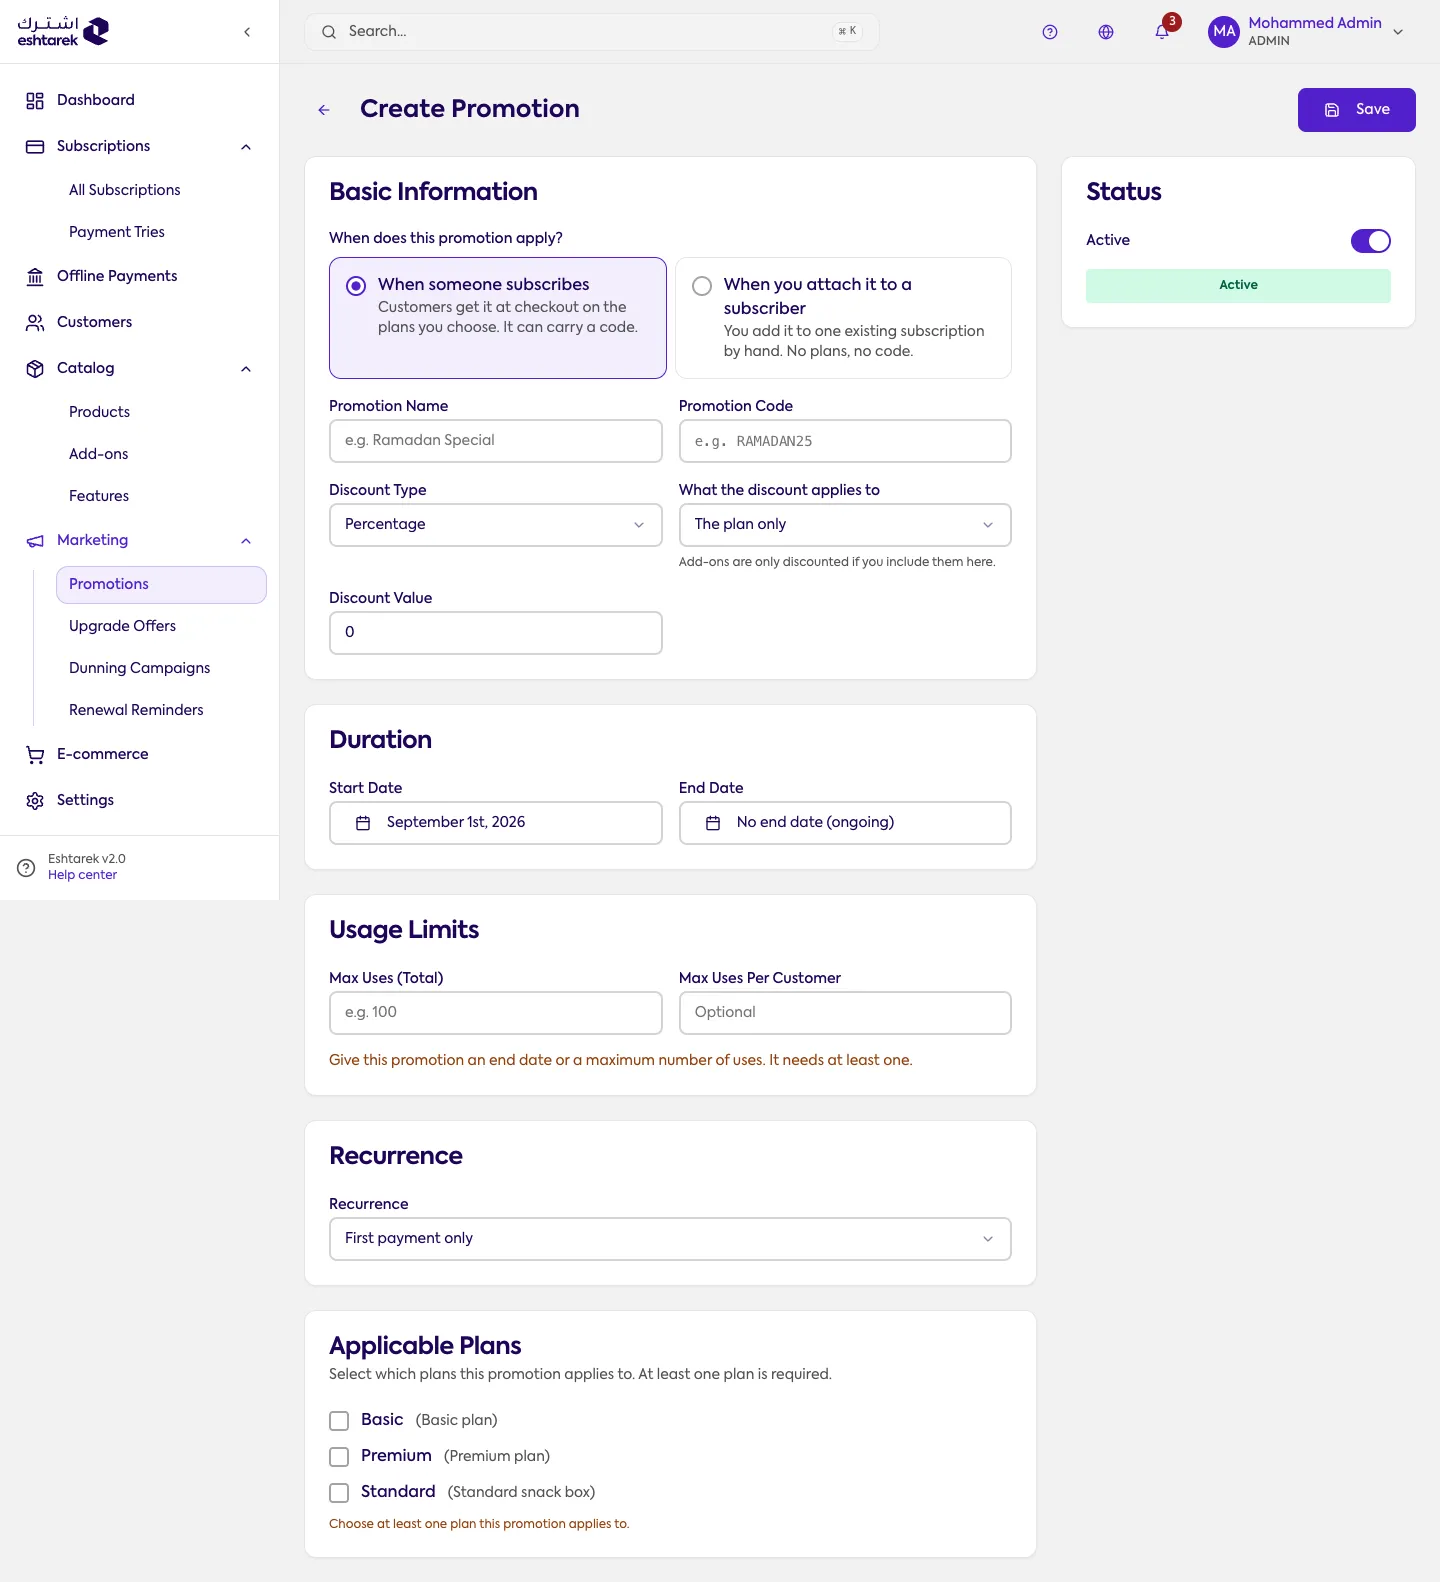Viewport: 1440px width, 1582px height.
Task: Click the calendar icon in End Date
Action: (x=713, y=823)
